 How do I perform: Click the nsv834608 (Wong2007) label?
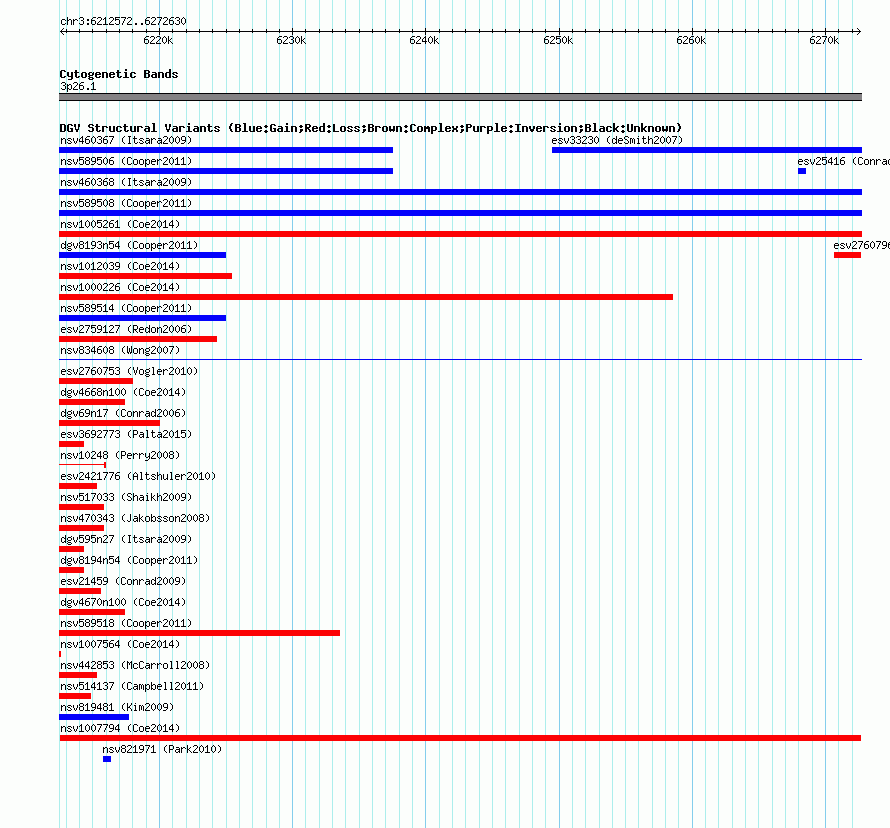[x=120, y=350]
